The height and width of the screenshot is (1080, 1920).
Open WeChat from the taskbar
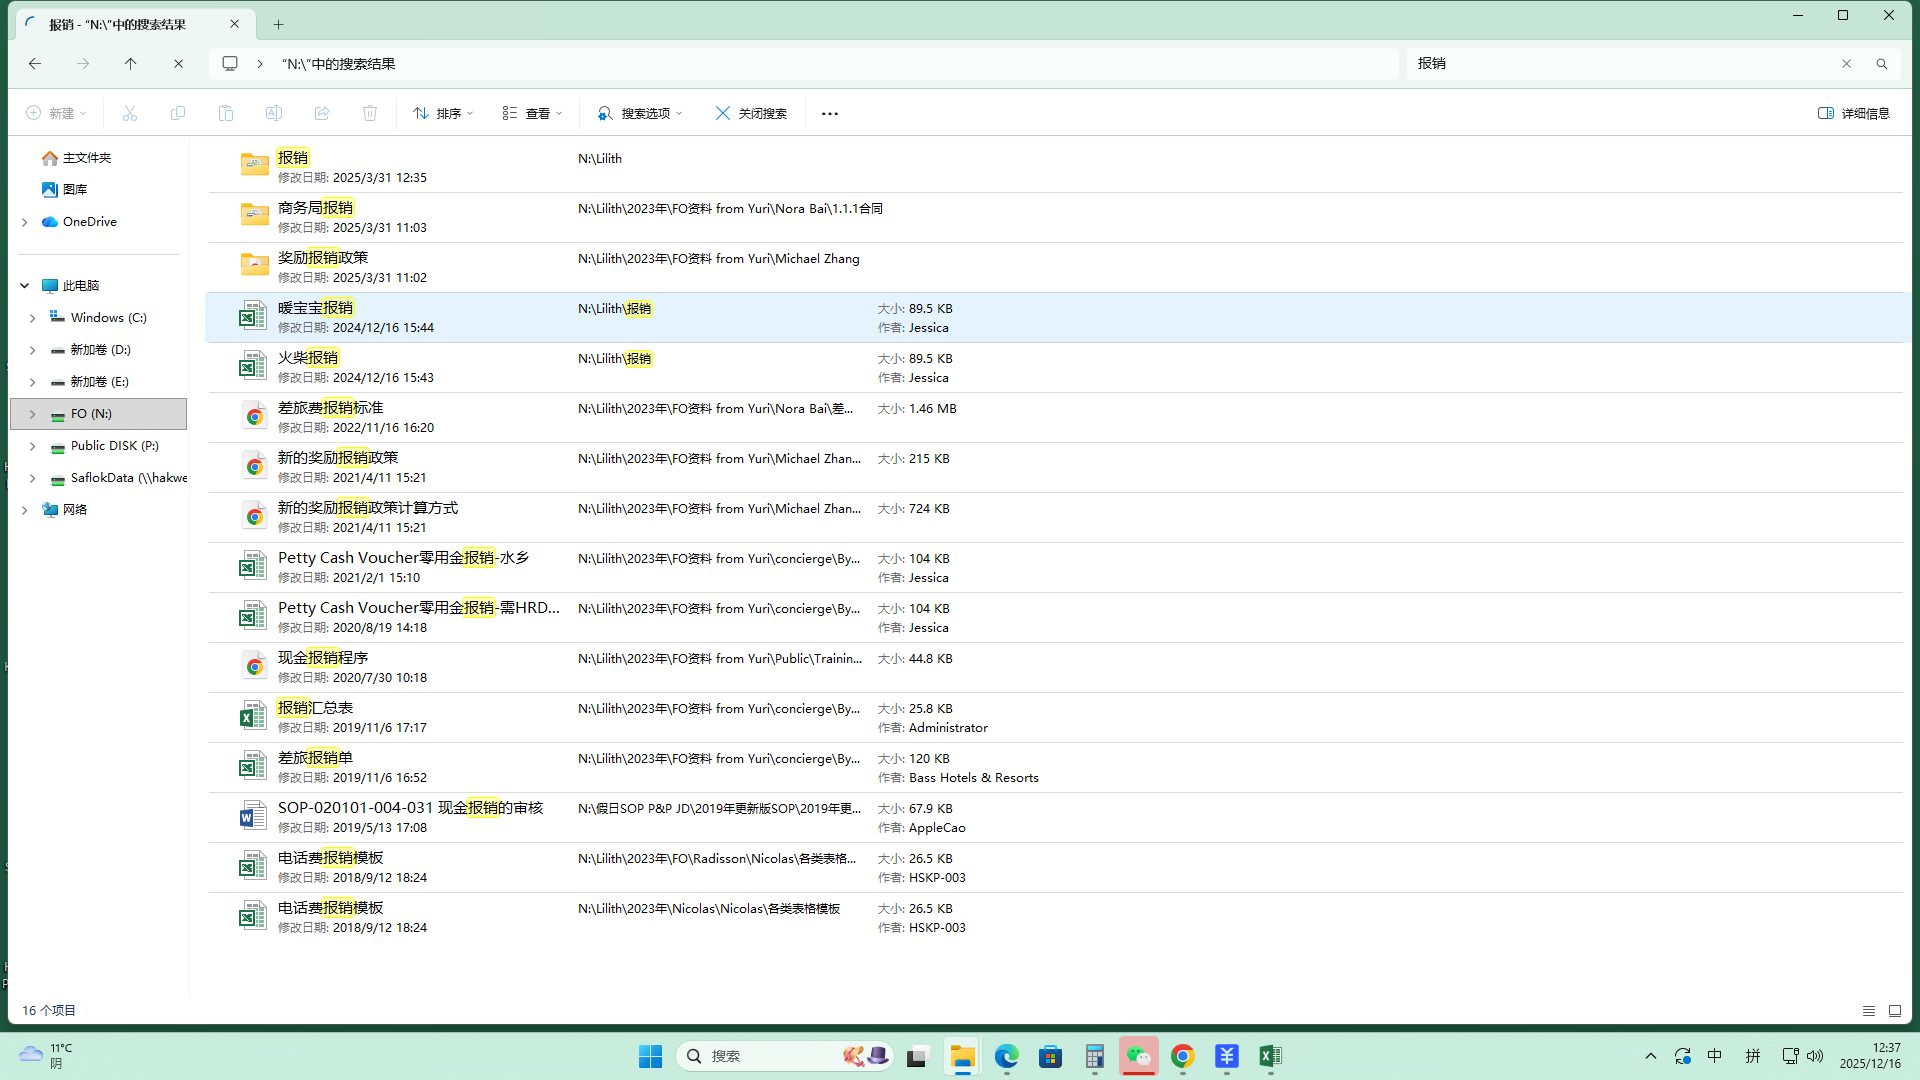pos(1138,1056)
